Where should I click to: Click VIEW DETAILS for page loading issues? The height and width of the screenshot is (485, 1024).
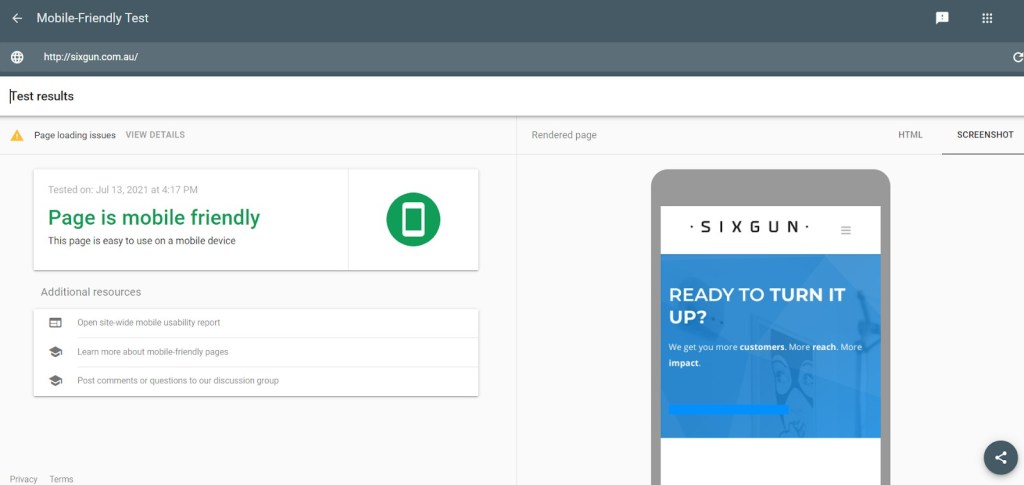[x=155, y=135]
